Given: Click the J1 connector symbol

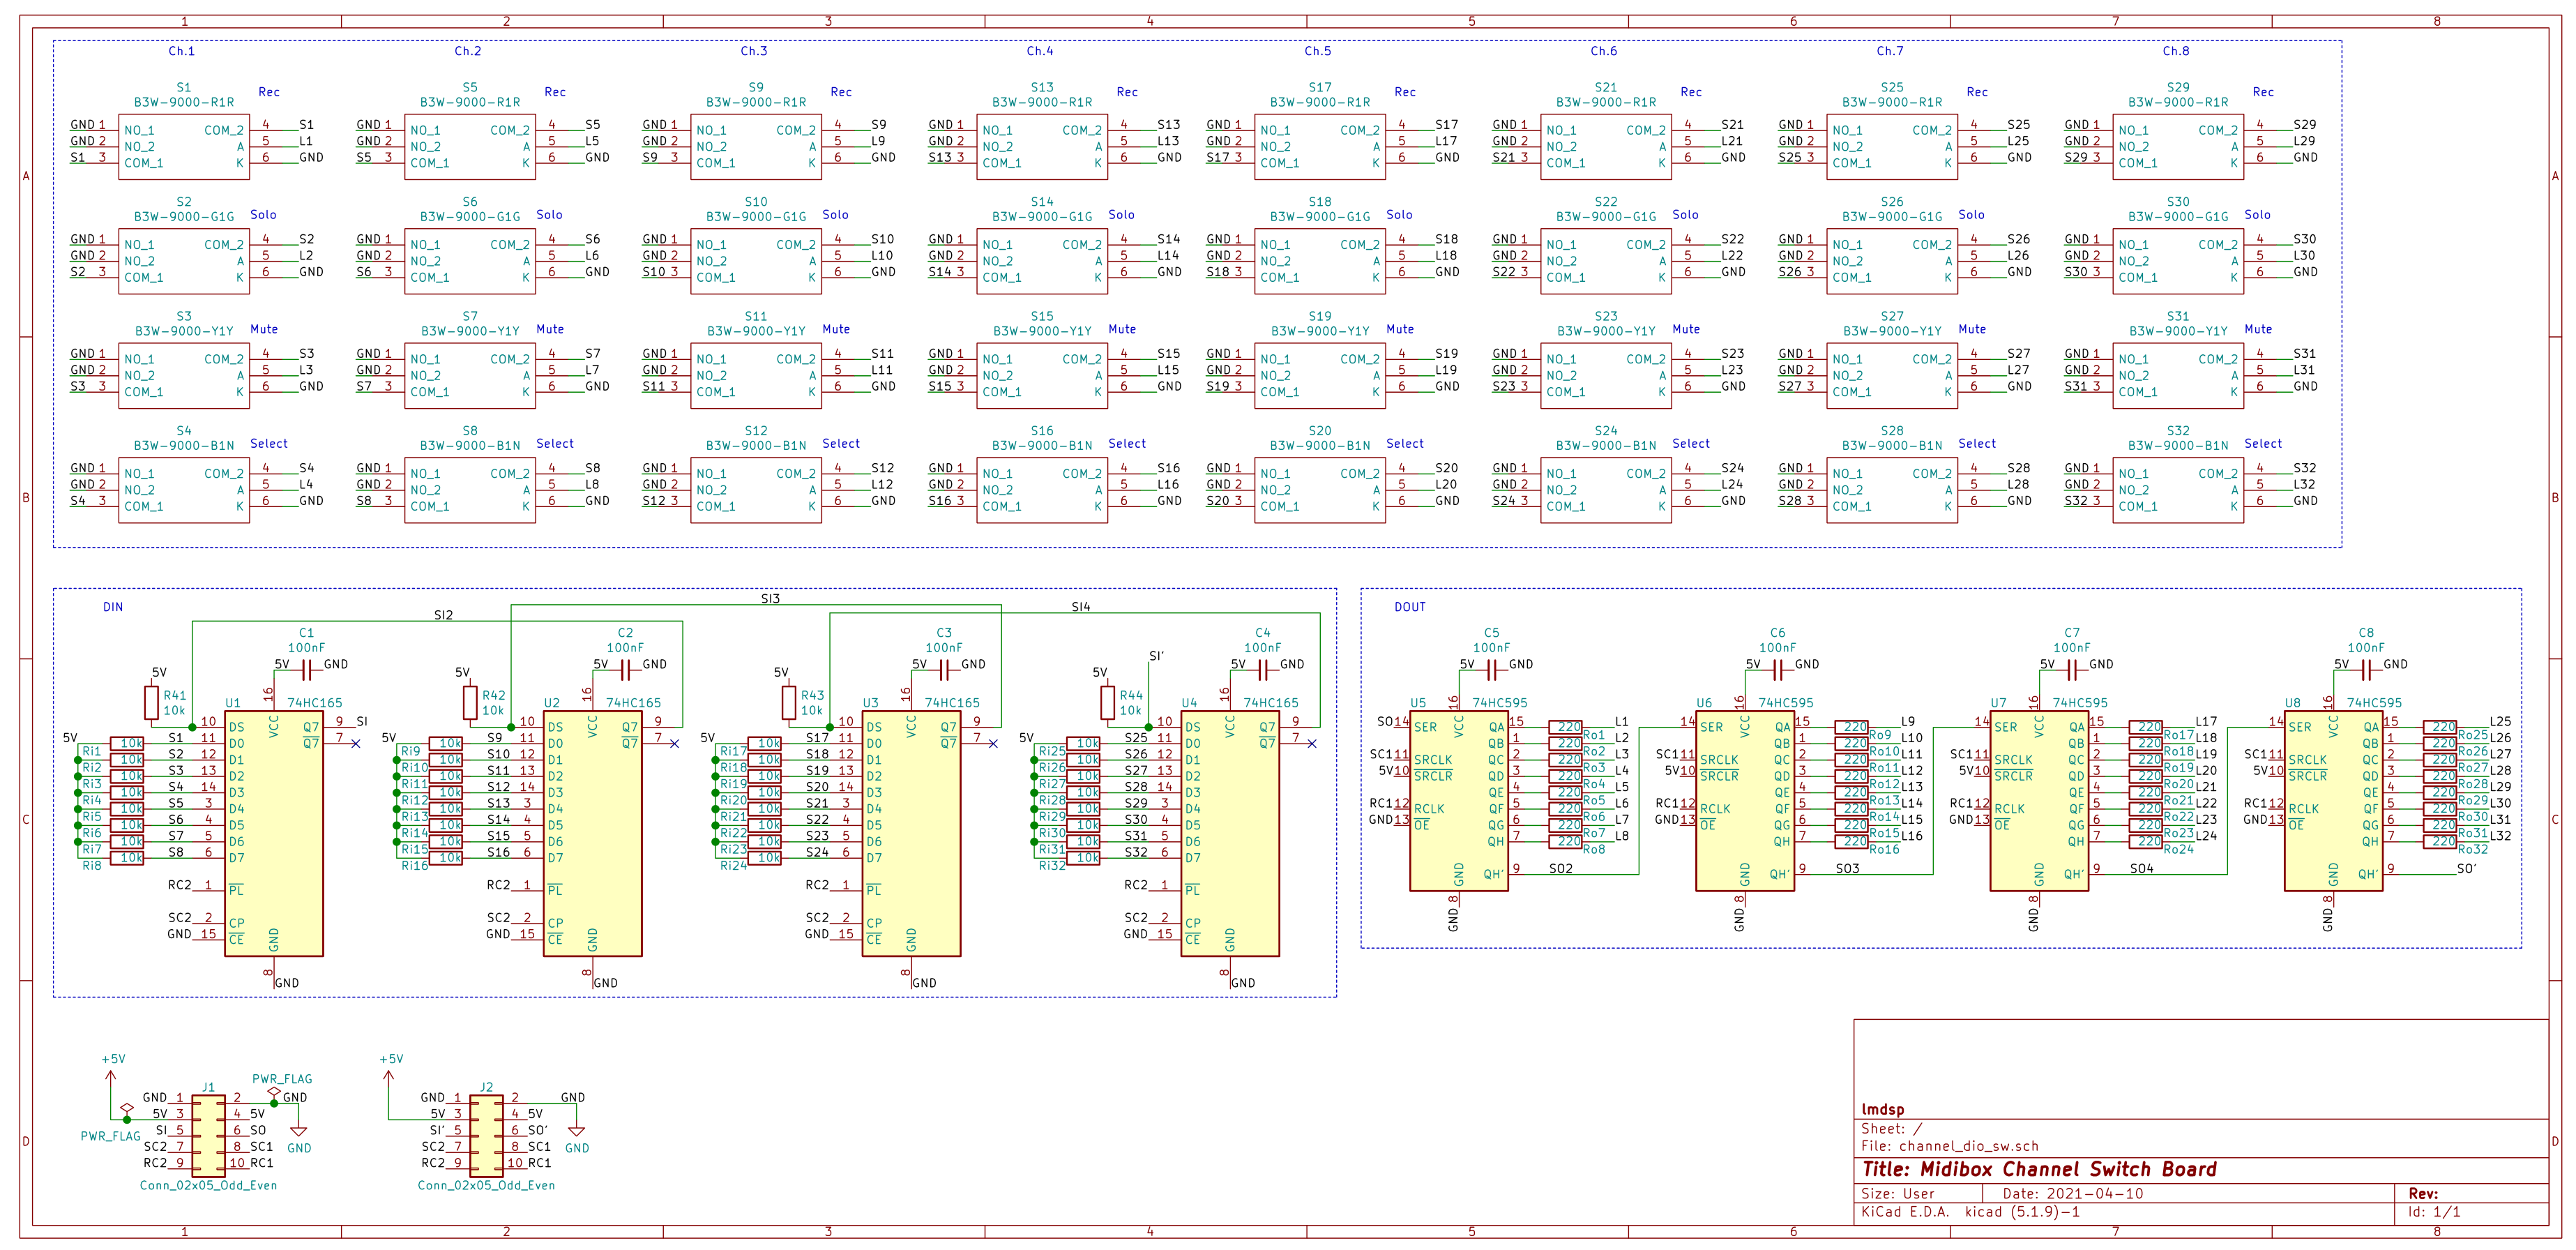Looking at the screenshot, I should pos(208,1136).
